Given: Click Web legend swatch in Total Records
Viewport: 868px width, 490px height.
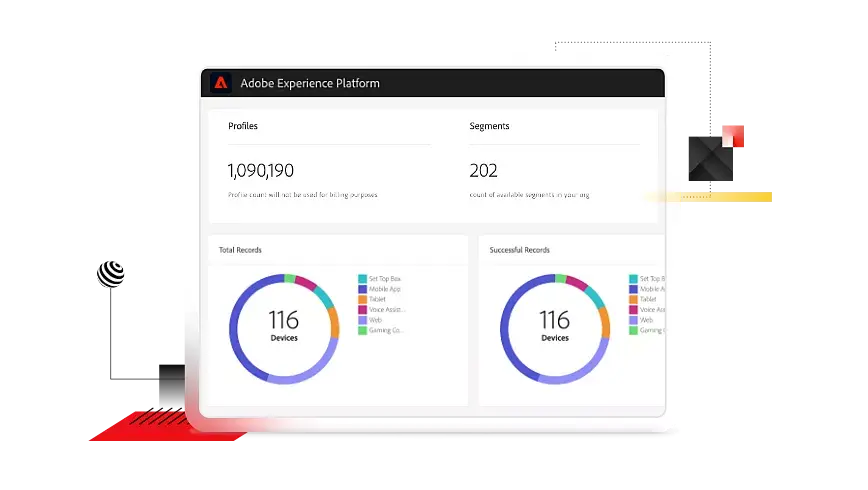Looking at the screenshot, I should point(362,320).
